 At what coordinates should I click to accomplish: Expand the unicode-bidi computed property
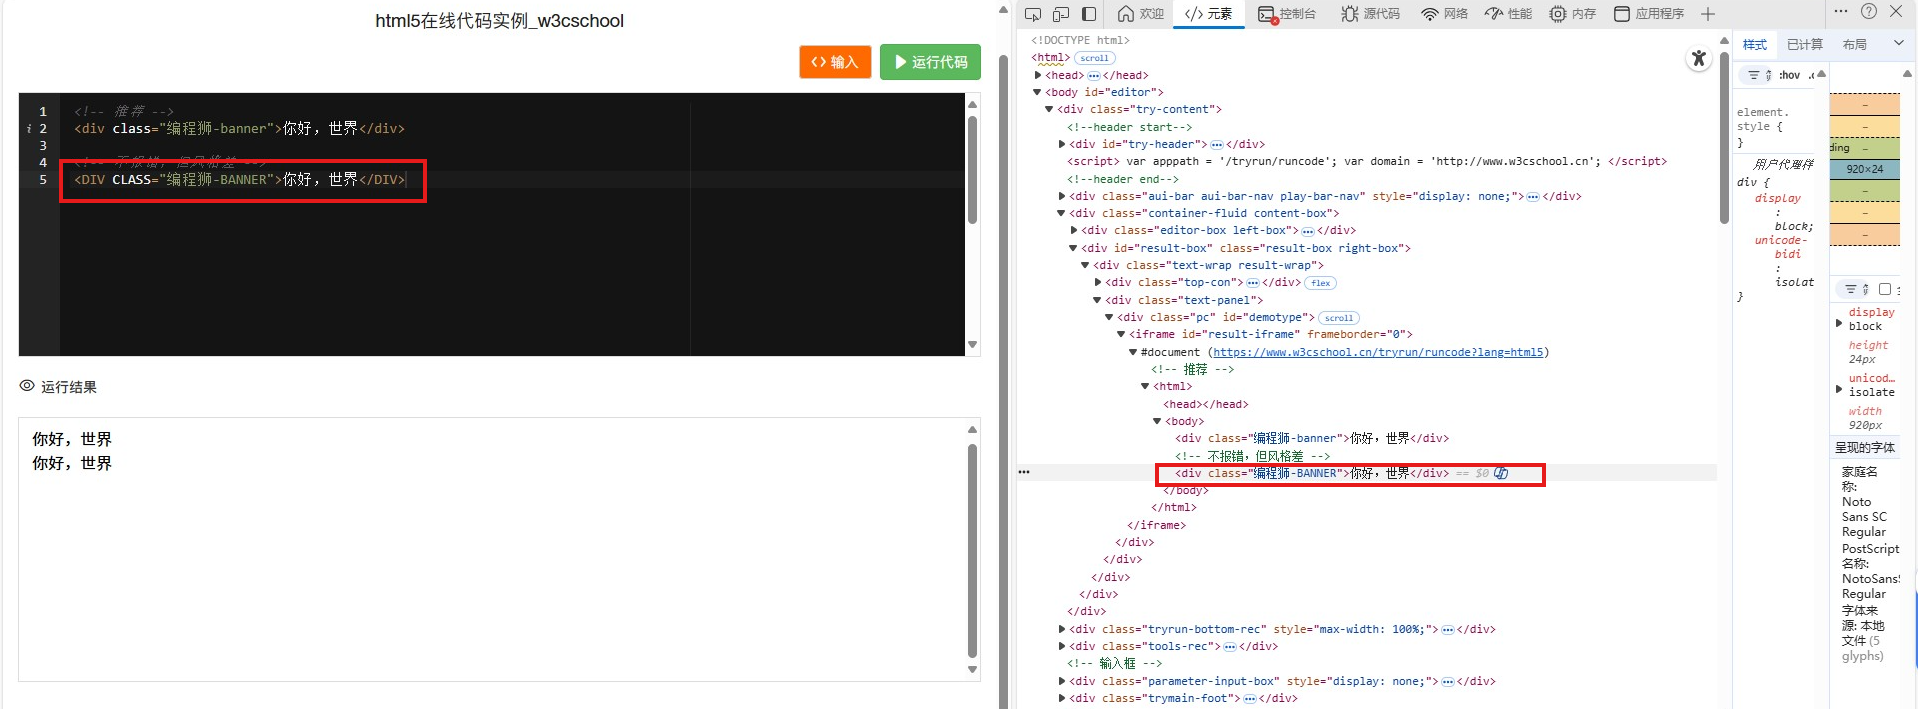point(1839,389)
